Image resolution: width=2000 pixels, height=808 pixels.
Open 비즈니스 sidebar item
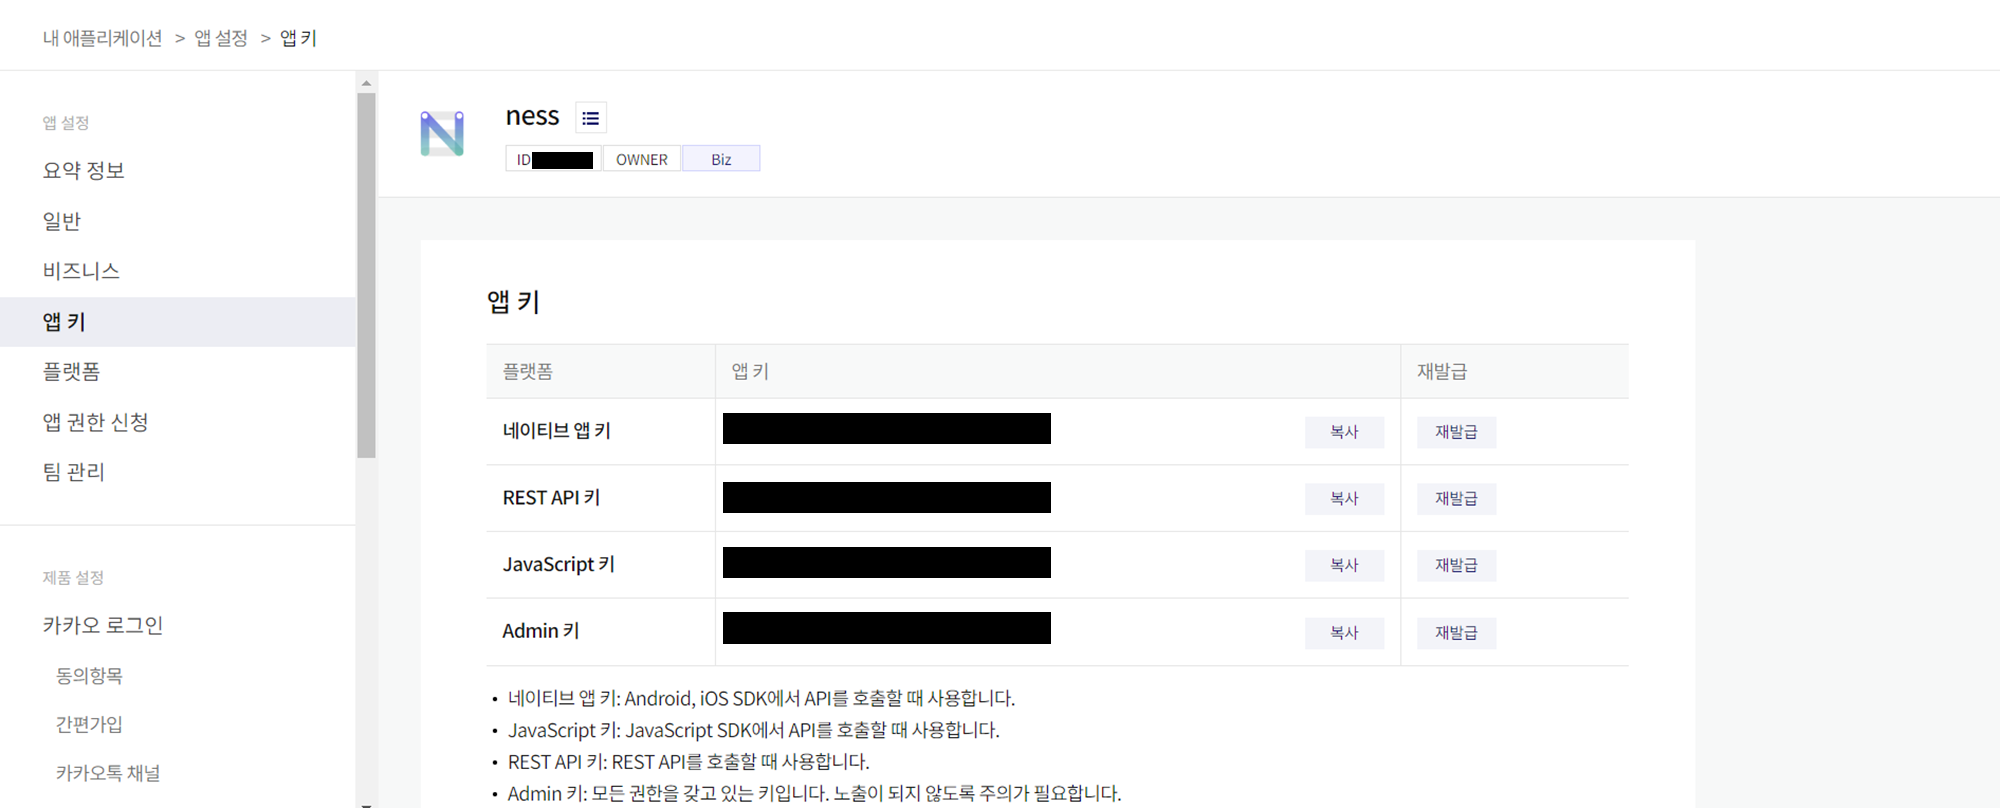point(81,271)
